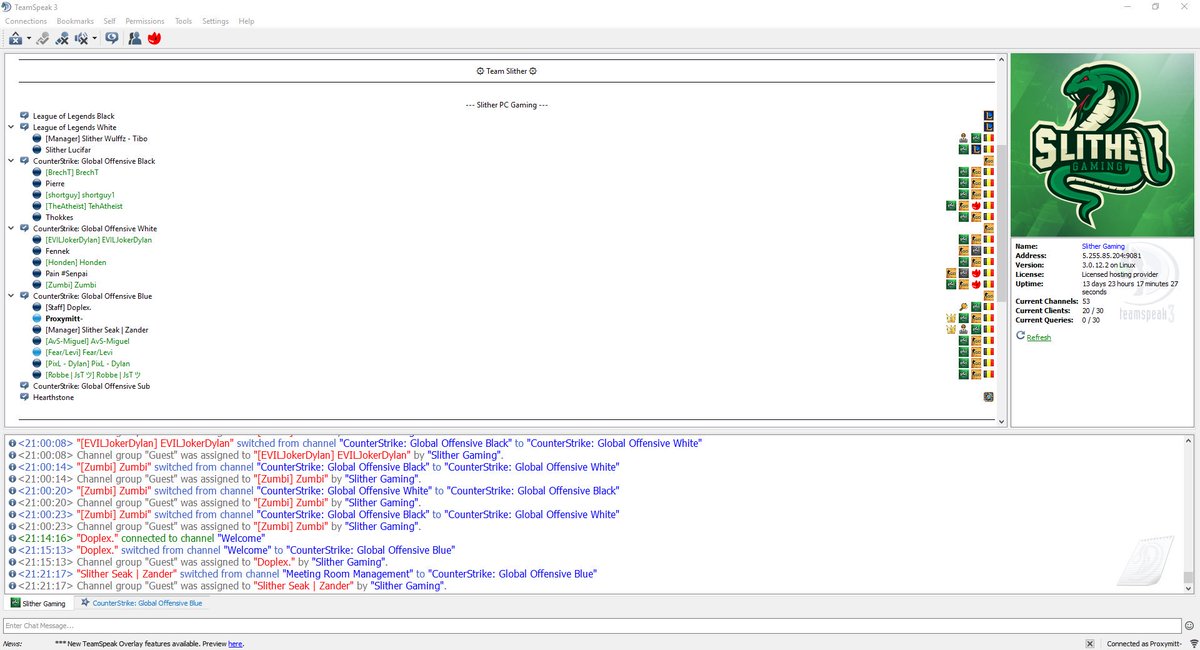Open the Self menu
The width and height of the screenshot is (1200, 650).
(x=109, y=21)
